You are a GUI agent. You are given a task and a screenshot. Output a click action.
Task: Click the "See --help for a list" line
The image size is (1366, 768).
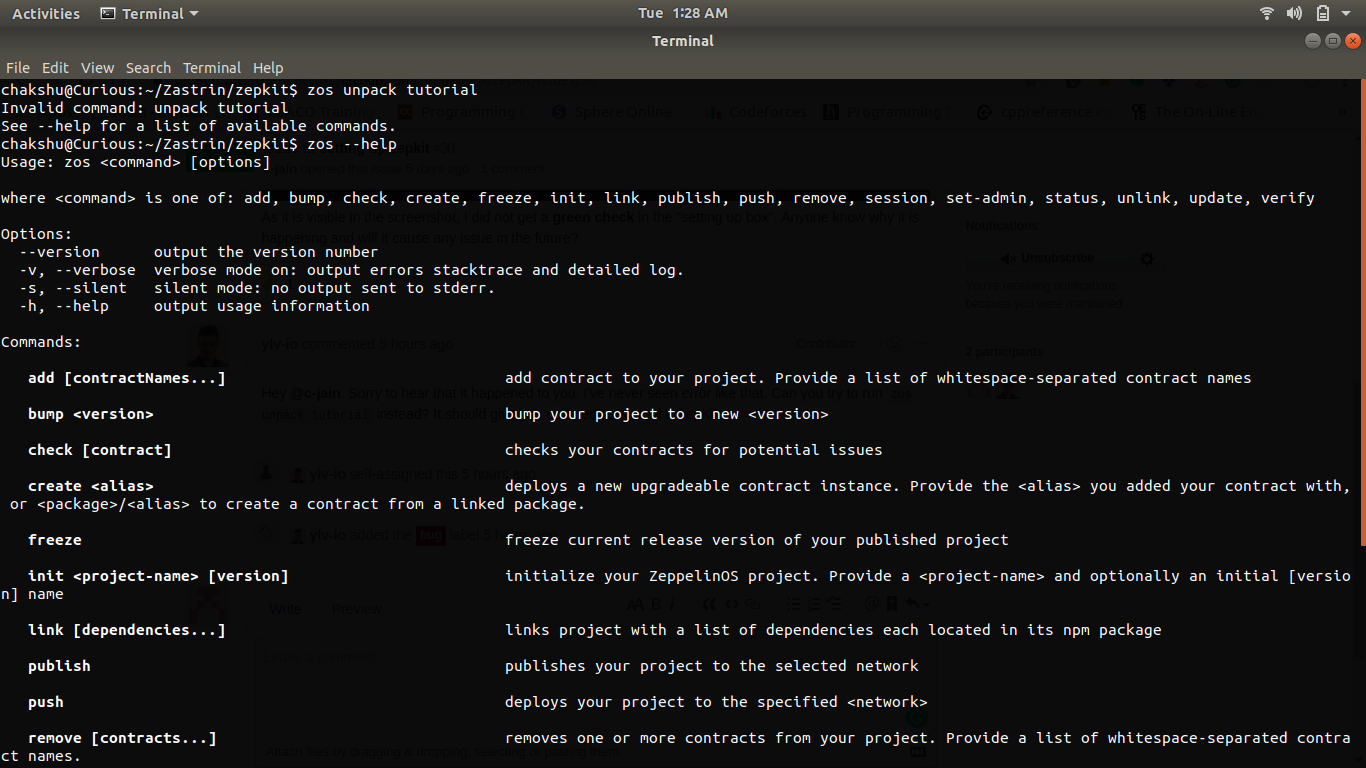199,126
